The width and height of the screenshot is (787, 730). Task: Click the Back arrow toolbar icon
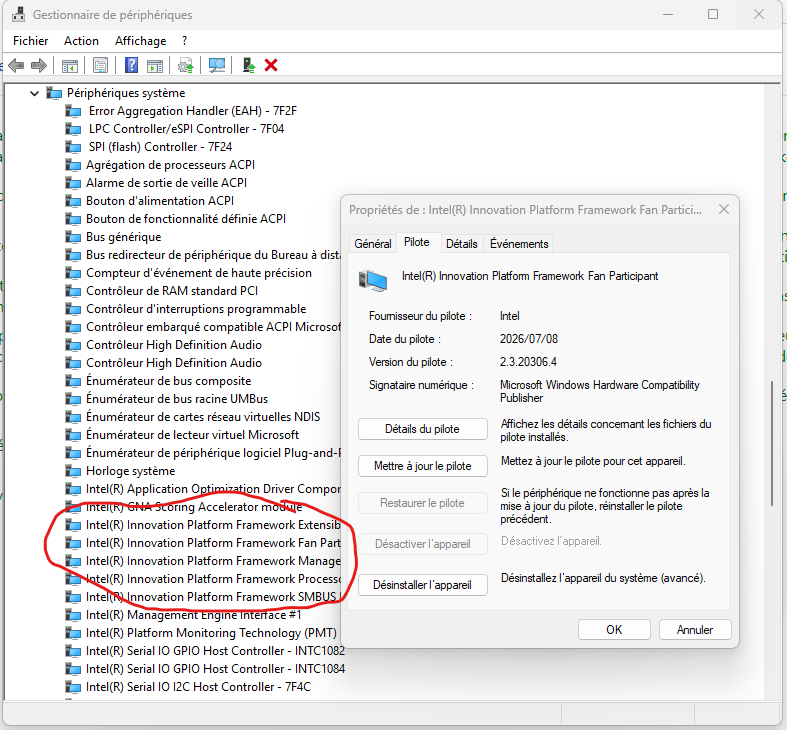pos(17,65)
